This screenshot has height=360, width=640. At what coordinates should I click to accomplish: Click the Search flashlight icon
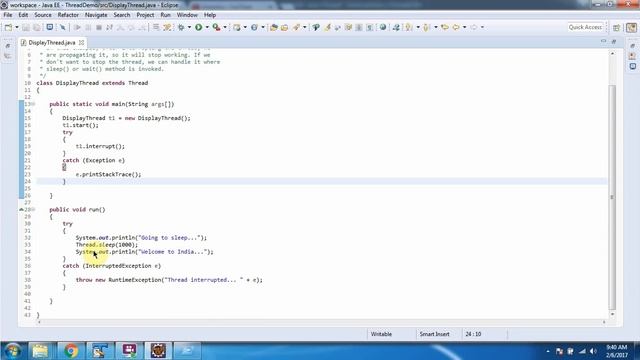[296, 27]
